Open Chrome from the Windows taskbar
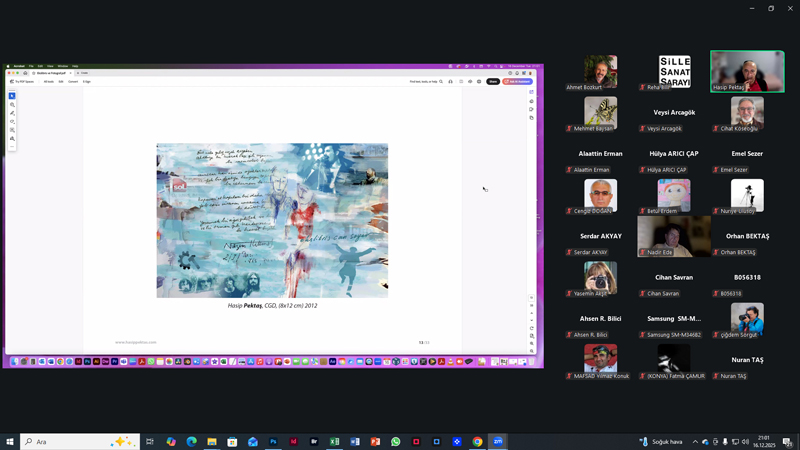 [x=478, y=441]
